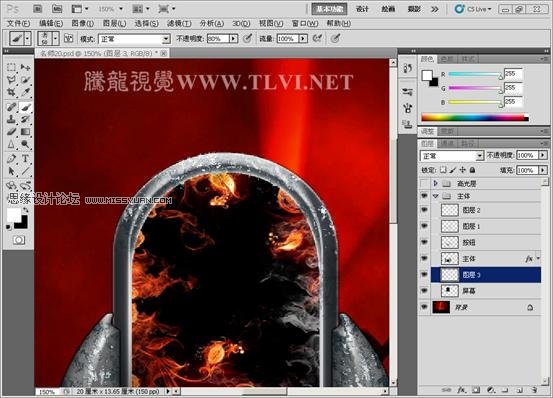Select the Quick Selection tool
This screenshot has width=553, height=398.
click(25, 80)
